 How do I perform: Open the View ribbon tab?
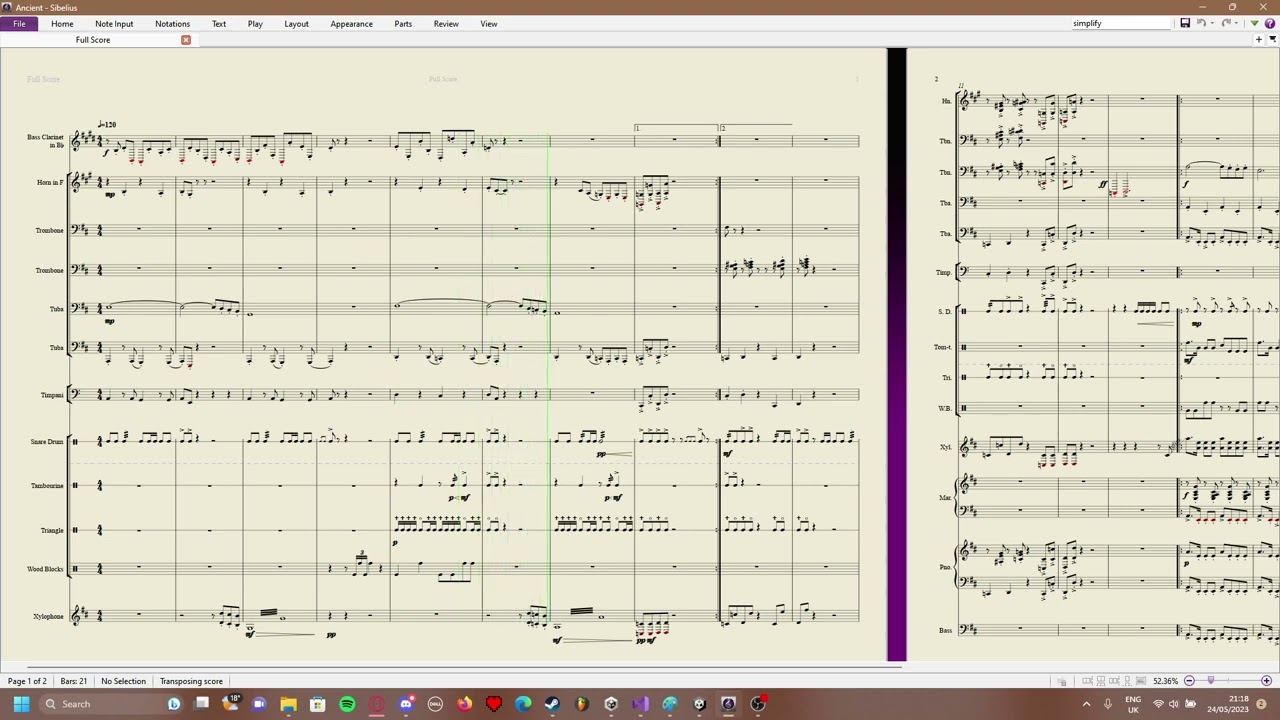[489, 24]
